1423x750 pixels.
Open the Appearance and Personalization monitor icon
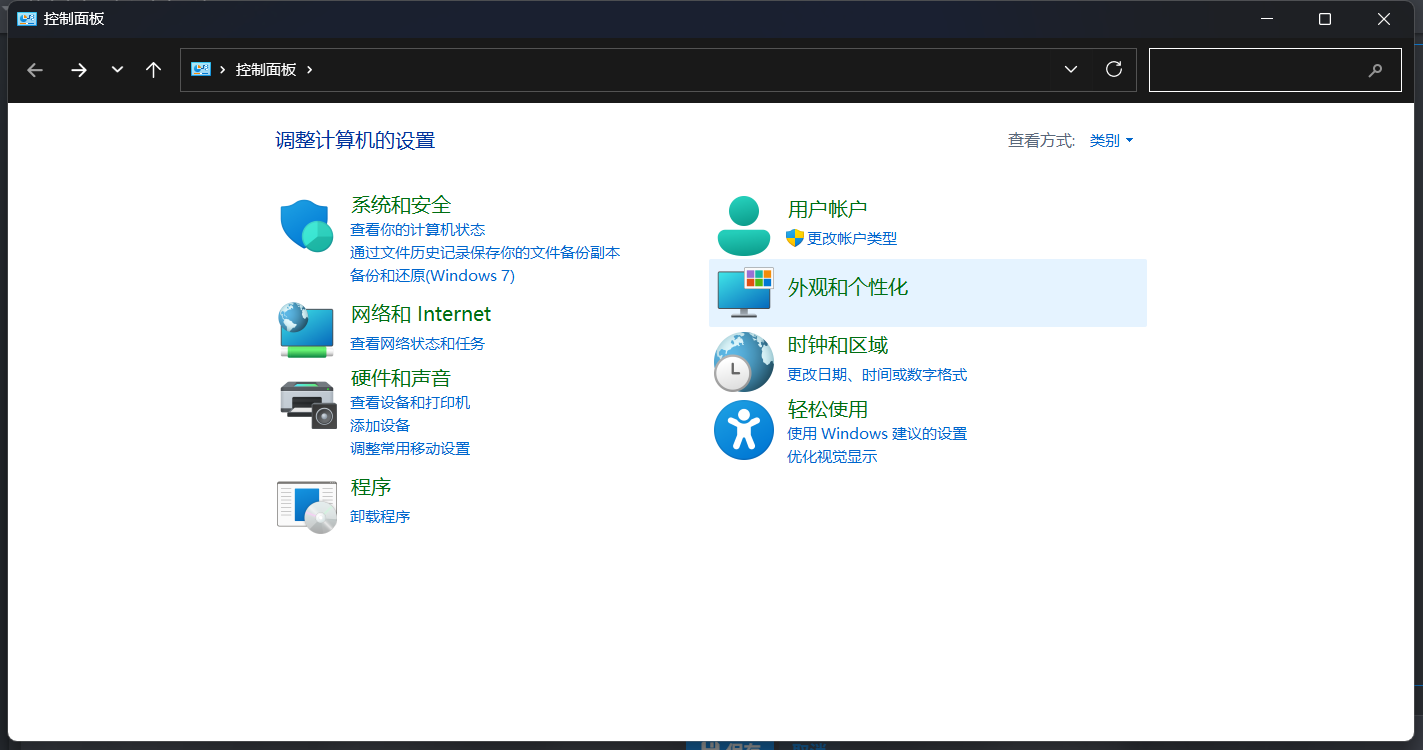[x=744, y=292]
